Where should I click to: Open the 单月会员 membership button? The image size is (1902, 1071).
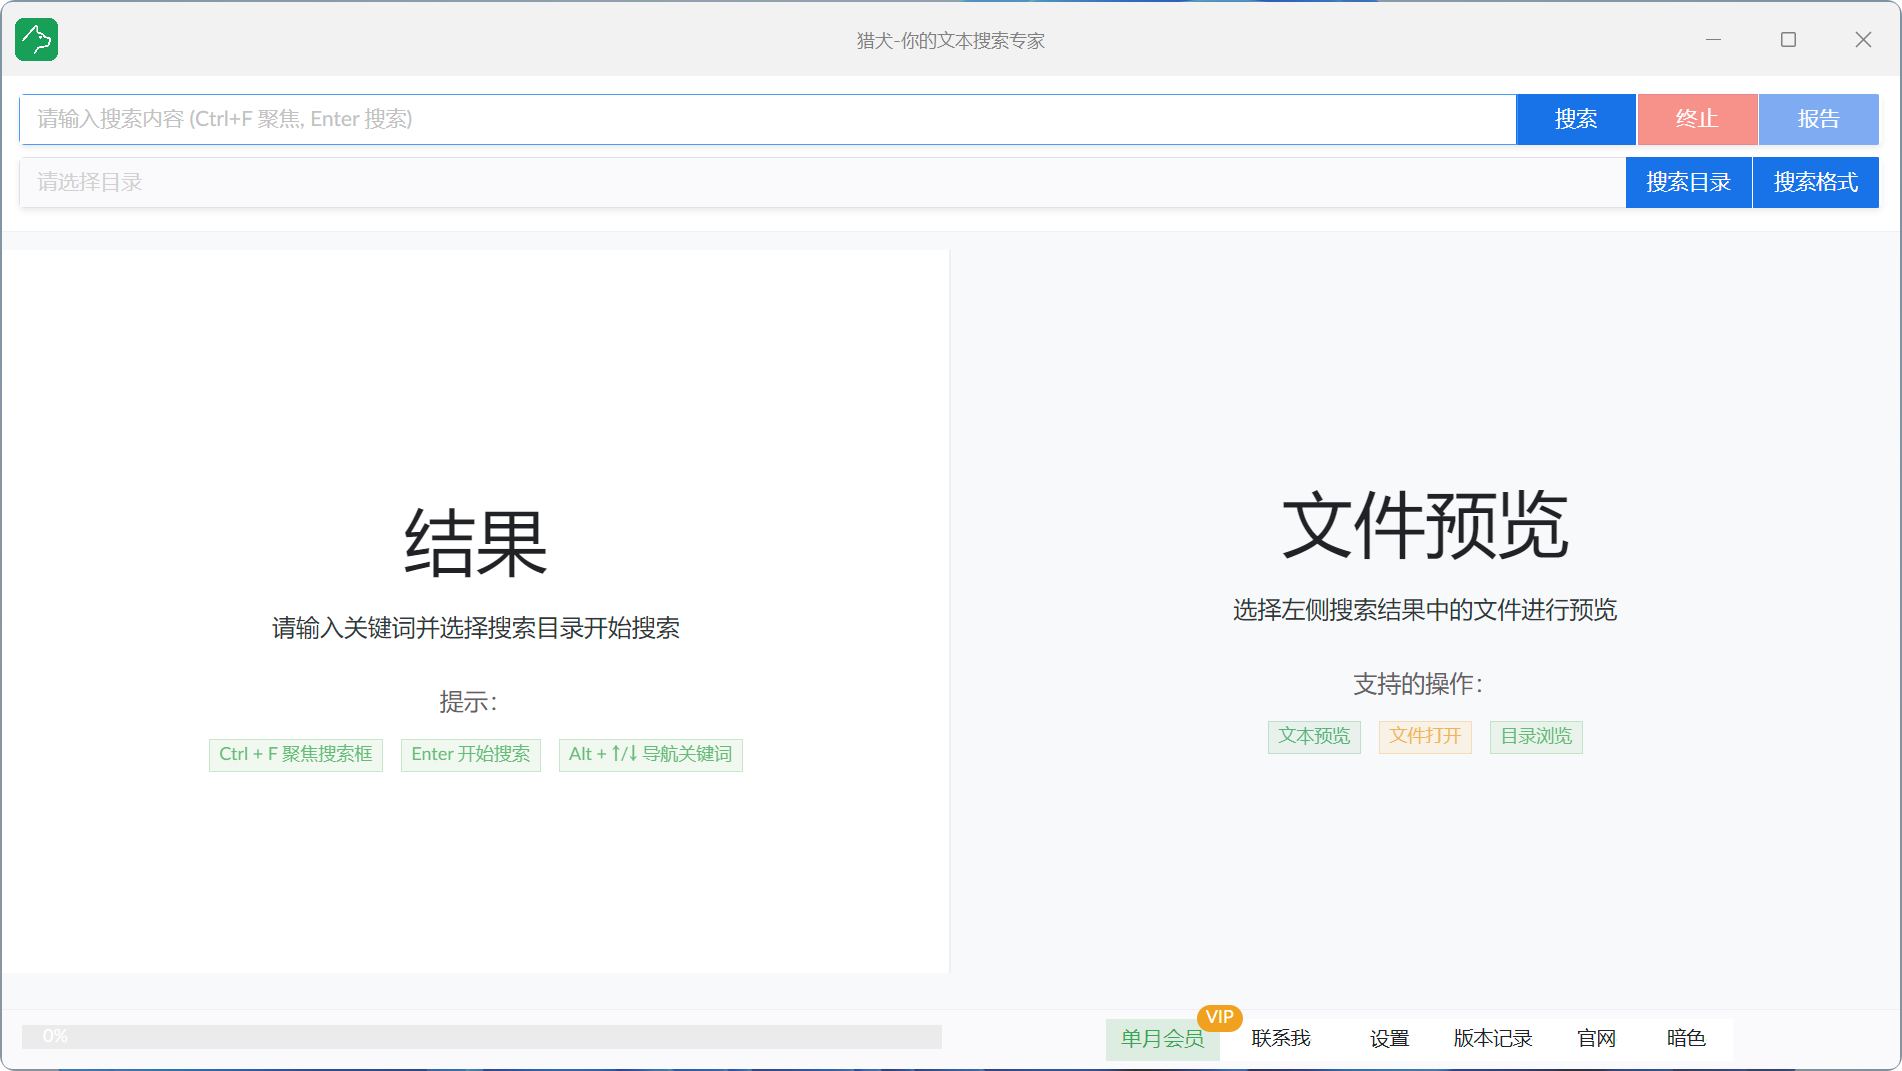click(x=1161, y=1039)
